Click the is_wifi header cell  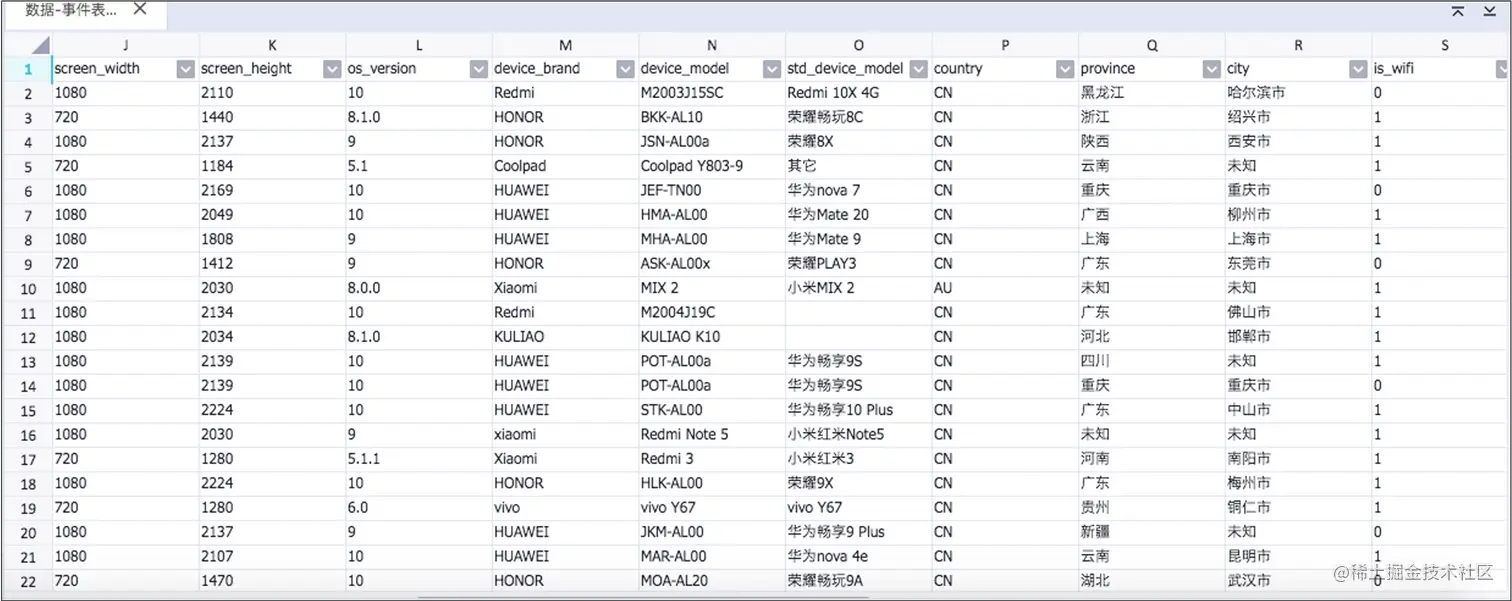pyautogui.click(x=1441, y=69)
